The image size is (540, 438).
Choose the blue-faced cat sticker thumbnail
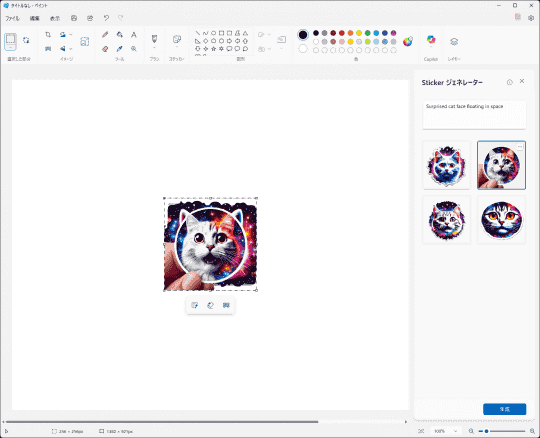446,165
